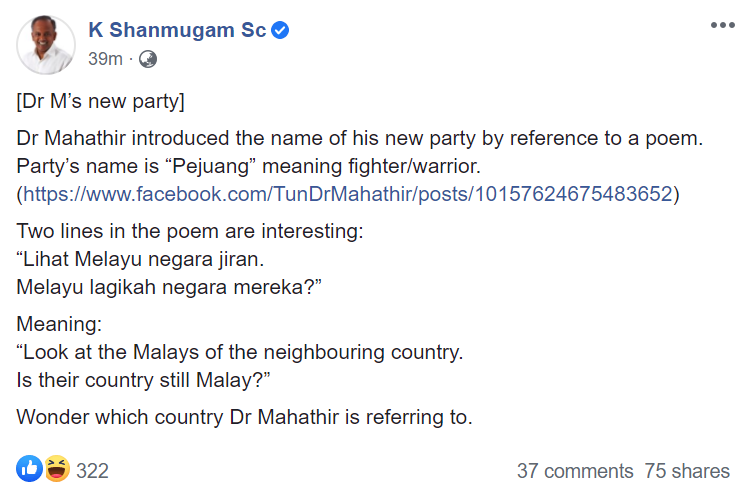The height and width of the screenshot is (498, 743).
Task: Click the blue Like reaction icon
Action: (x=30, y=468)
